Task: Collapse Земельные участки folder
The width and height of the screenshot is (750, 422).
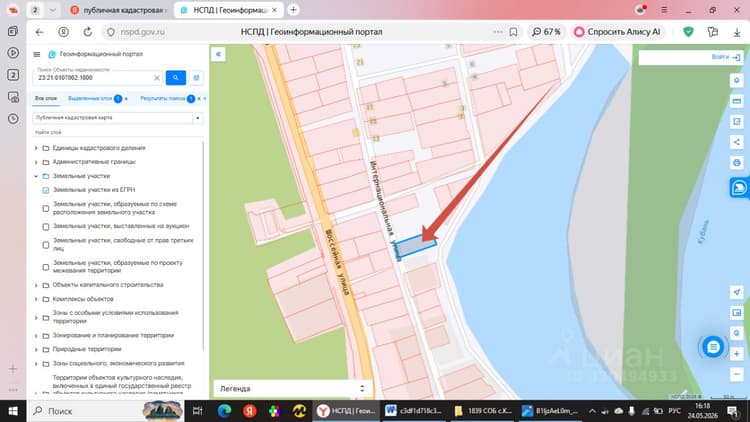Action: click(36, 176)
